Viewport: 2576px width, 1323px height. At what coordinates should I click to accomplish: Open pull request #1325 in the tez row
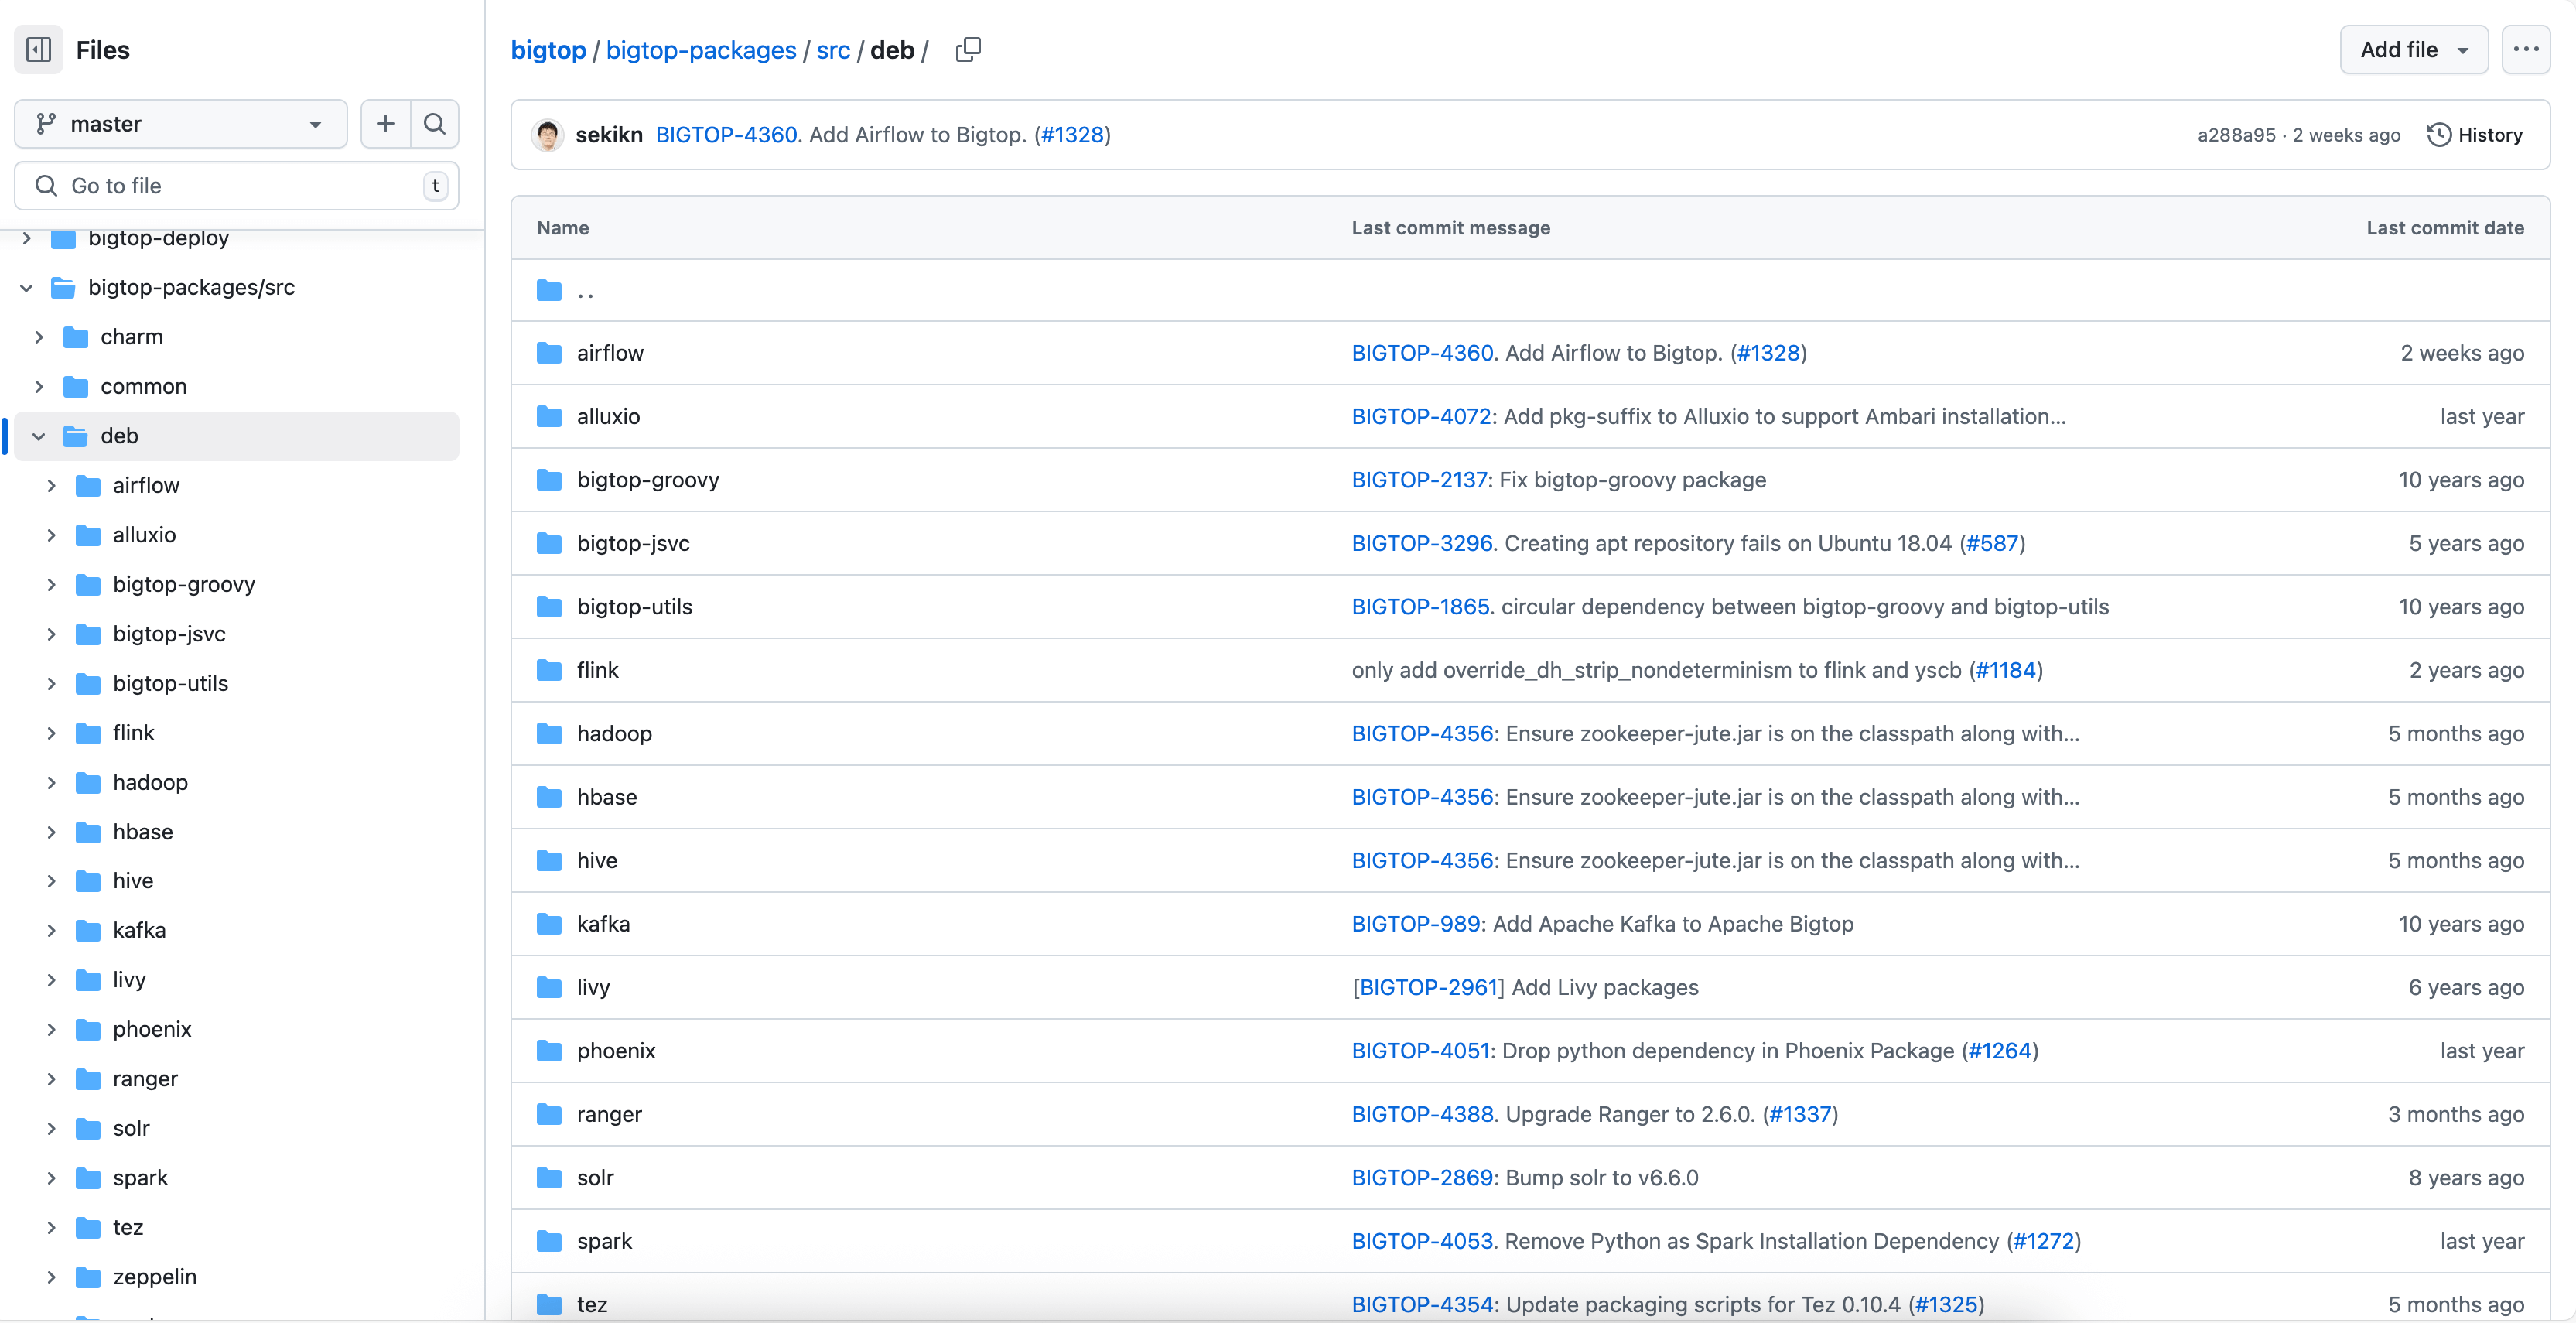pyautogui.click(x=1946, y=1304)
